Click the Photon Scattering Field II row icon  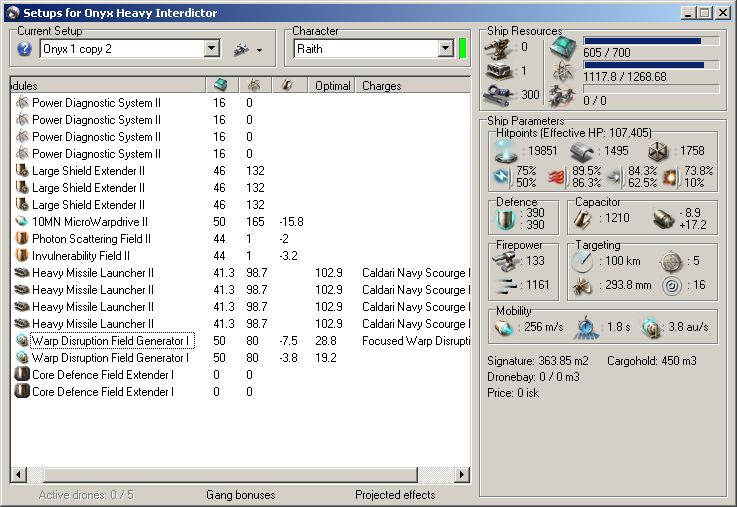[x=22, y=238]
